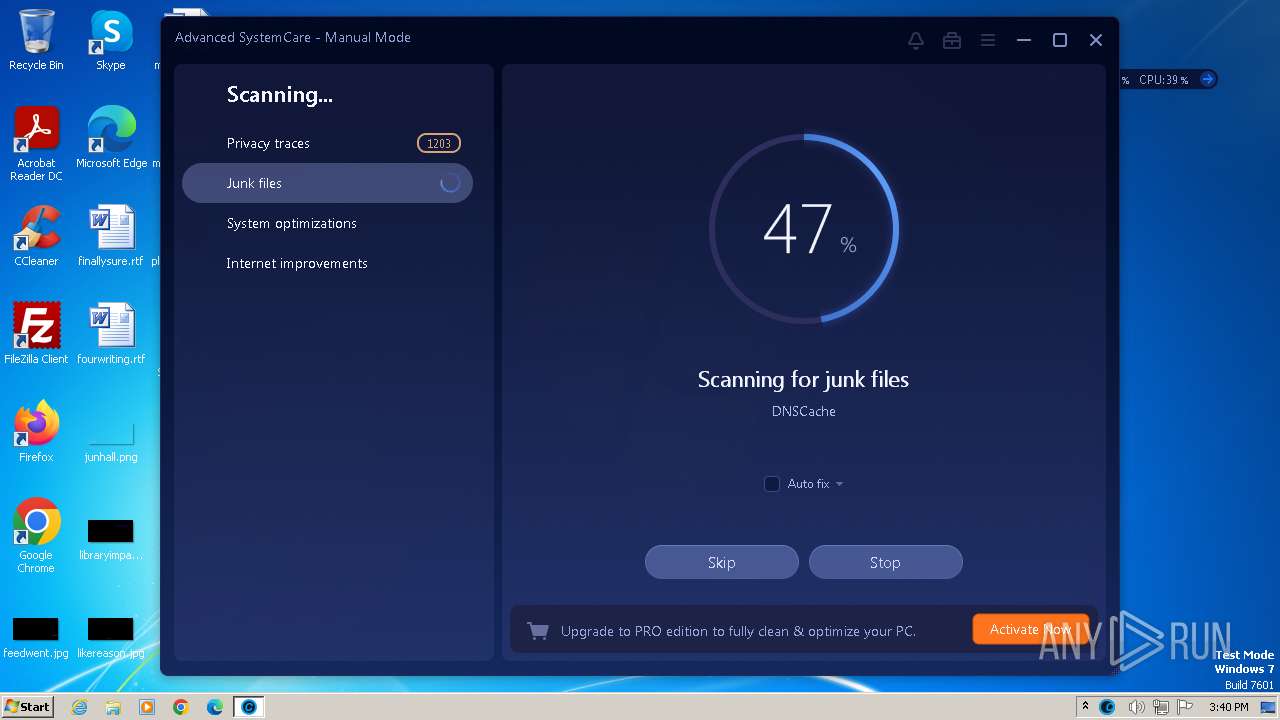This screenshot has height=720, width=1280.
Task: Launch the Skype desktop shortcut
Action: 111,40
